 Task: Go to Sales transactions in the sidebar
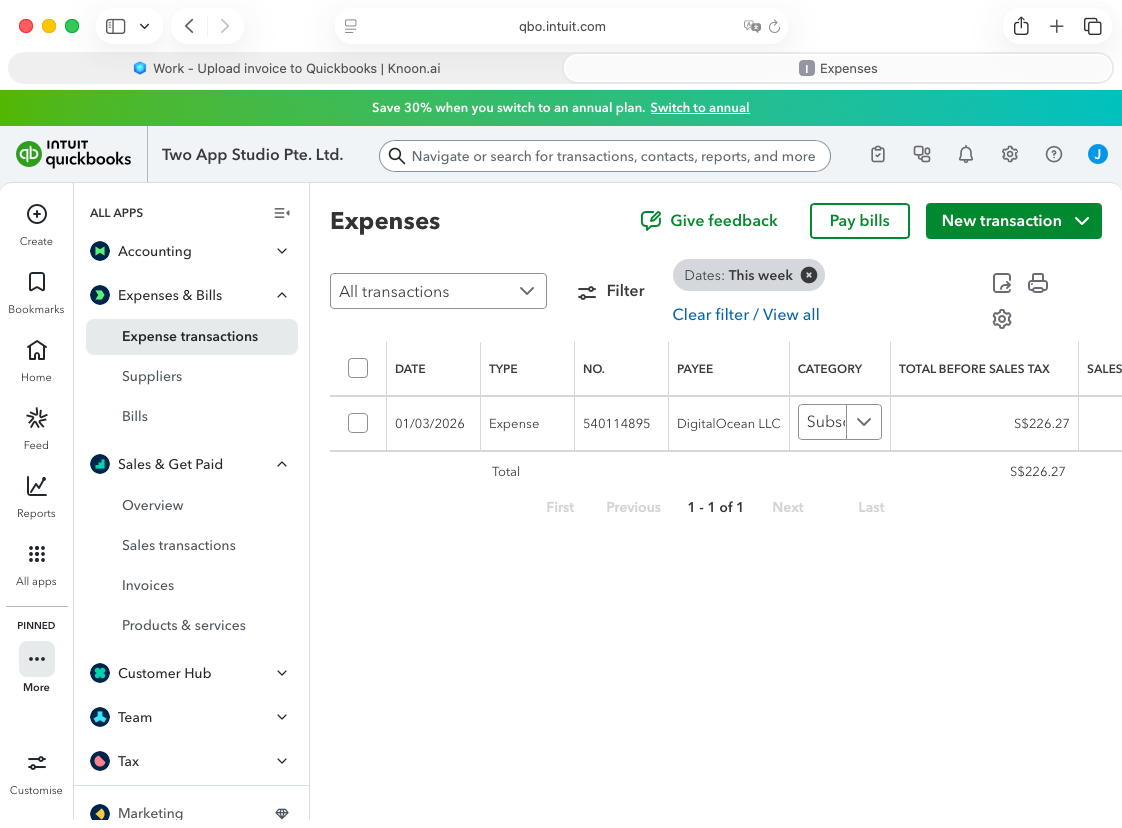pyautogui.click(x=178, y=545)
